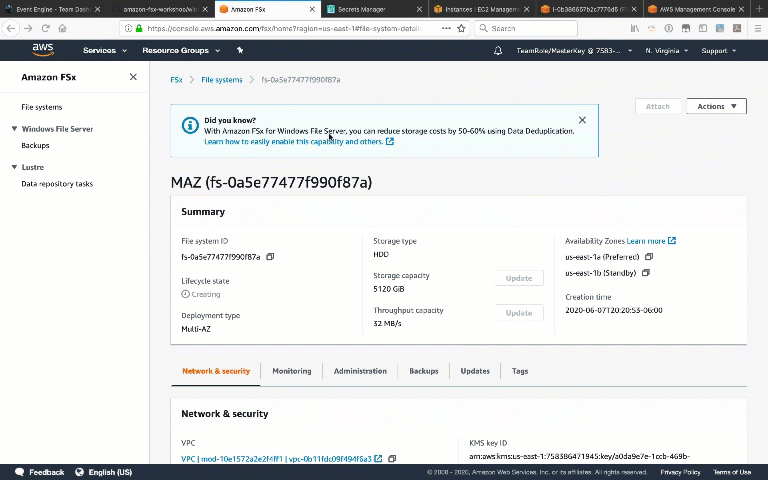The height and width of the screenshot is (480, 768).
Task: Expand the Resource Groups menu
Action: (x=181, y=50)
